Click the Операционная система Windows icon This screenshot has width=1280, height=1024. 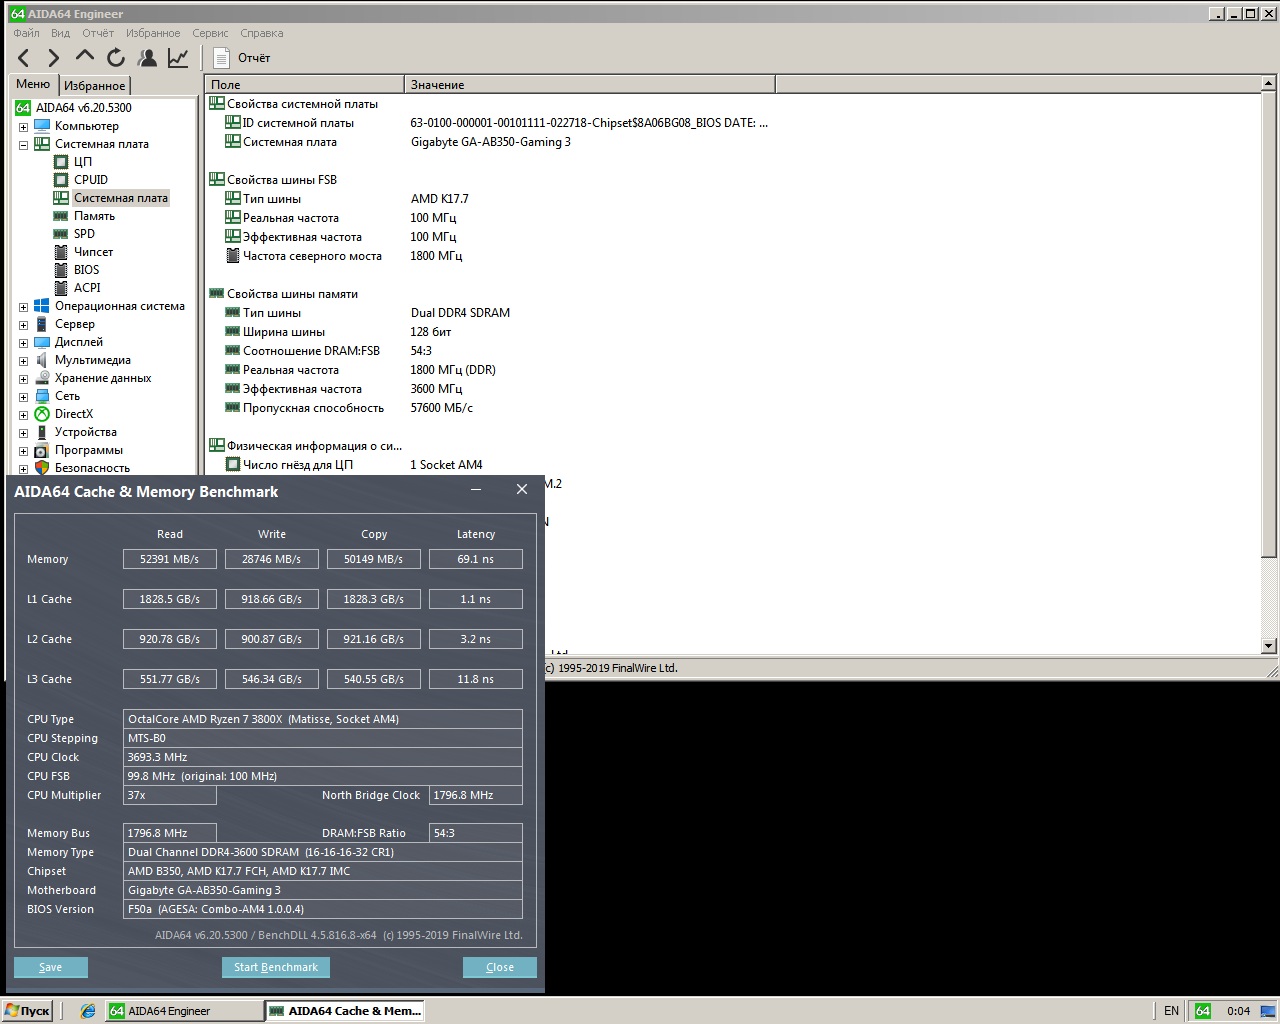tap(42, 306)
